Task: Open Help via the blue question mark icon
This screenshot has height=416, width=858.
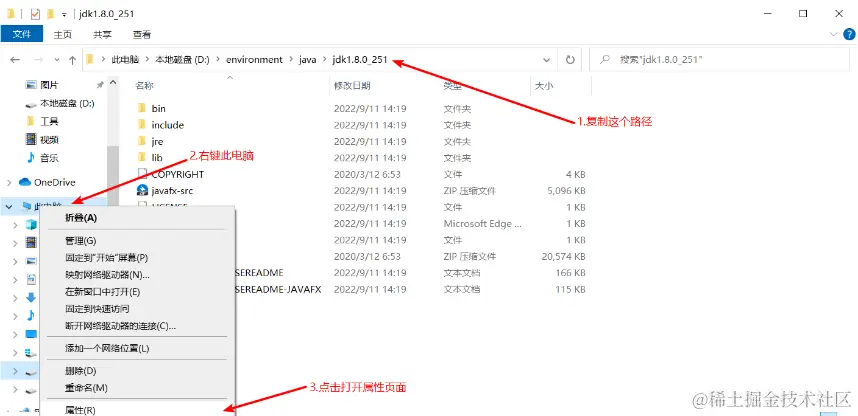Action: coord(849,34)
